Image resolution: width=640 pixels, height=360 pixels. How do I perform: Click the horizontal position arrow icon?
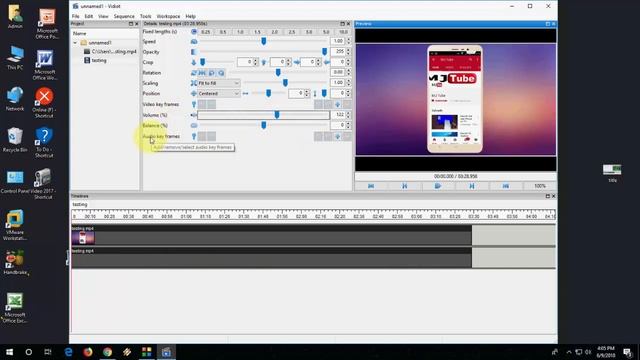pos(245,93)
